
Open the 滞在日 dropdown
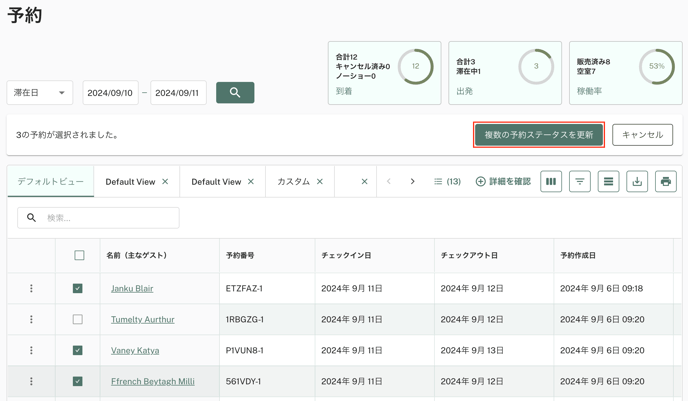click(40, 93)
